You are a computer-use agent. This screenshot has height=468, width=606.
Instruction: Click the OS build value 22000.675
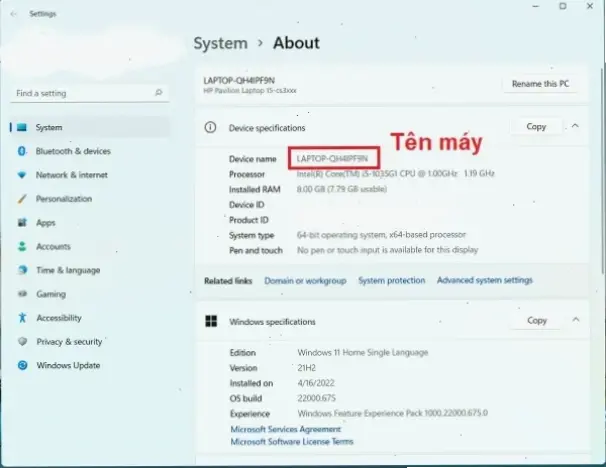317,398
